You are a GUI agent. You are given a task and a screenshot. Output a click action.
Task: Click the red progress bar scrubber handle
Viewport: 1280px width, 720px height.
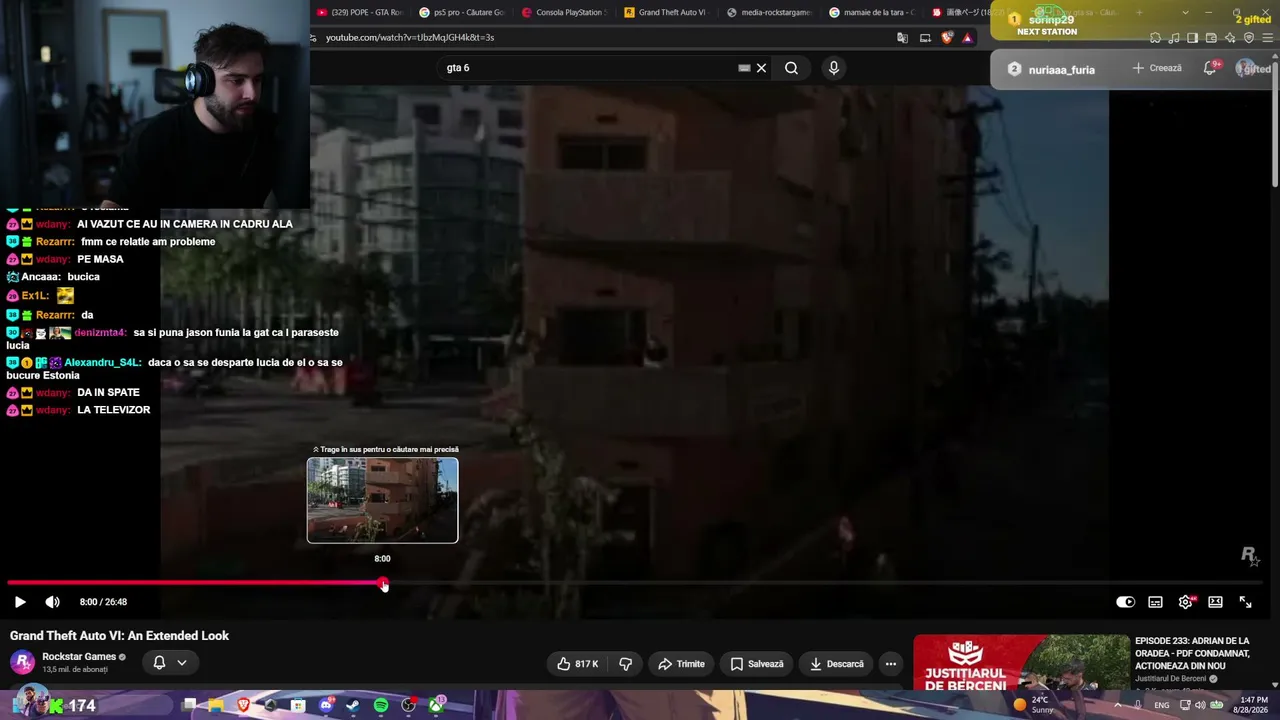pos(384,584)
